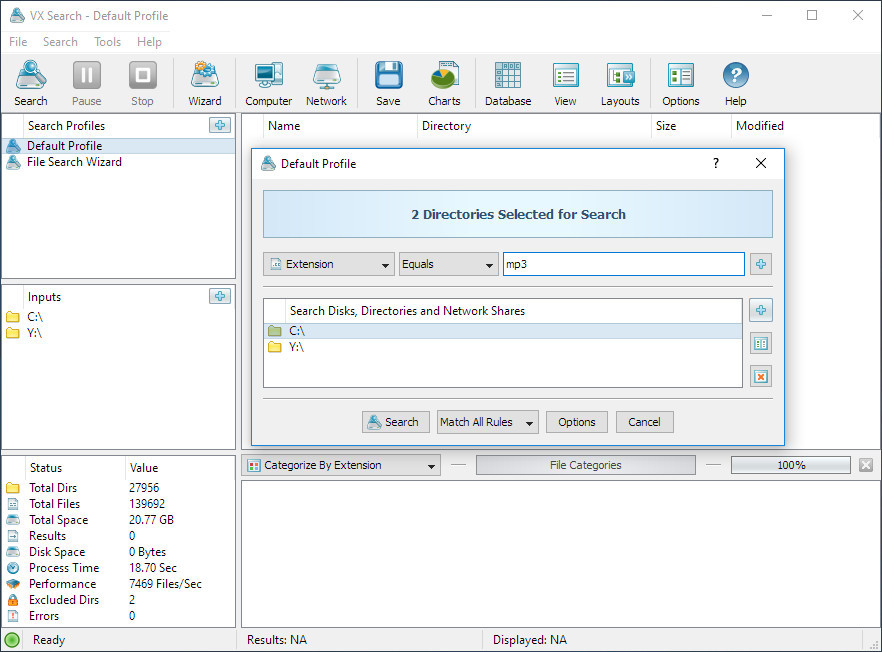Click the Errors status row
Image resolution: width=882 pixels, height=652 pixels.
click(118, 616)
